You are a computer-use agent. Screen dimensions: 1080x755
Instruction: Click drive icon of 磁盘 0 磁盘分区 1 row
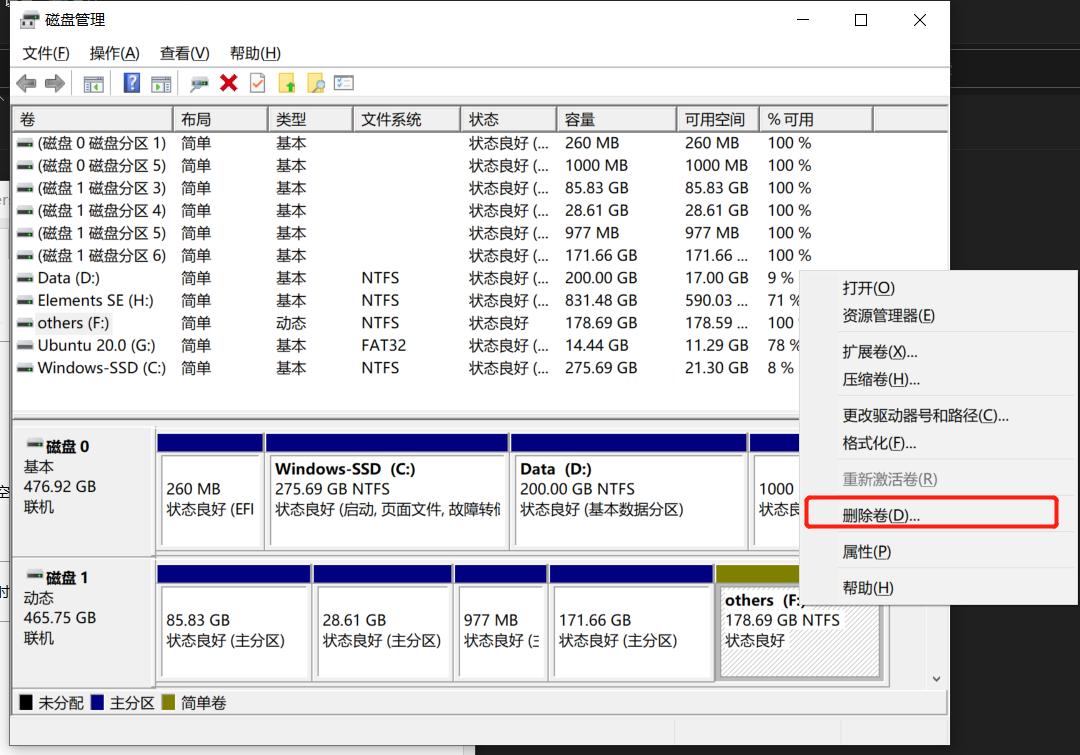[x=25, y=143]
